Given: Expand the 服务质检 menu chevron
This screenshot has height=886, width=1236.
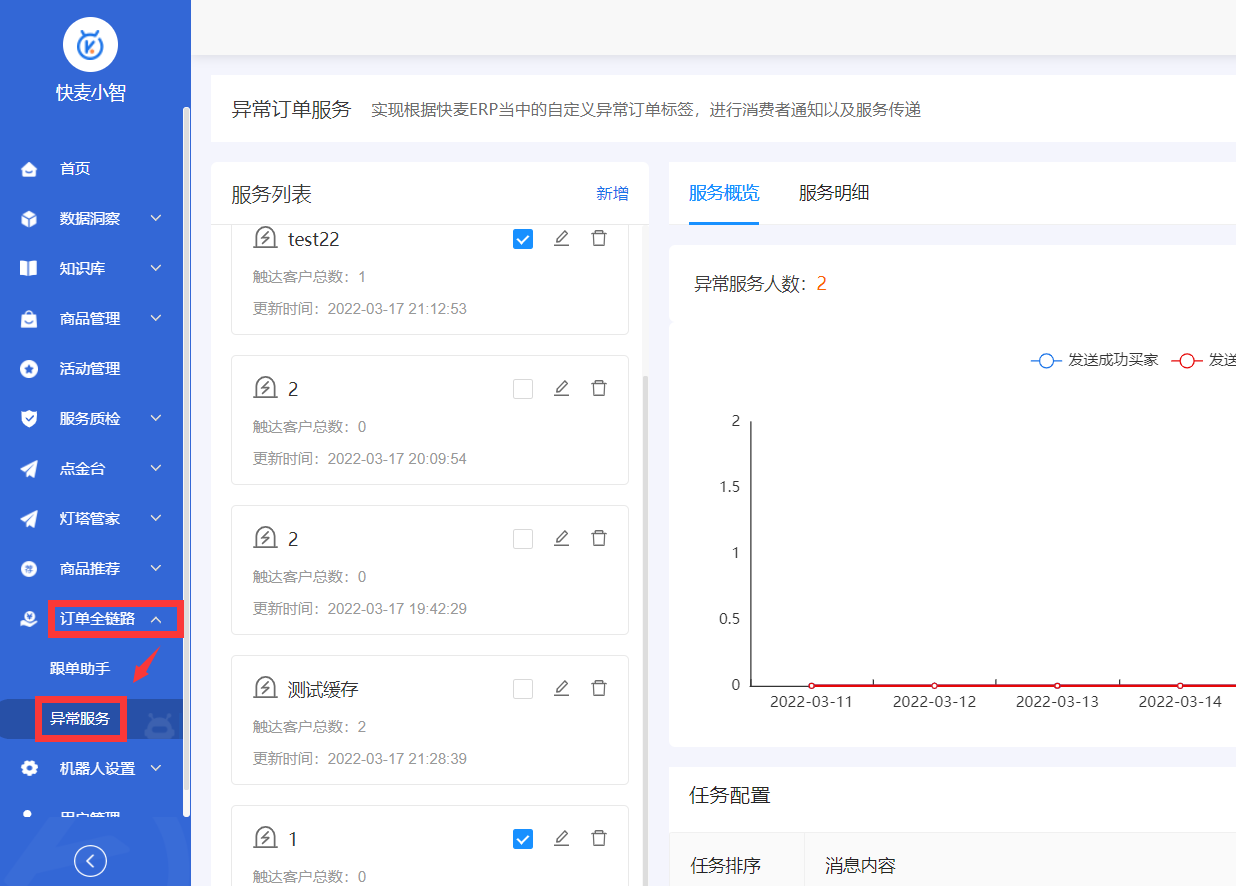Looking at the screenshot, I should tap(156, 418).
